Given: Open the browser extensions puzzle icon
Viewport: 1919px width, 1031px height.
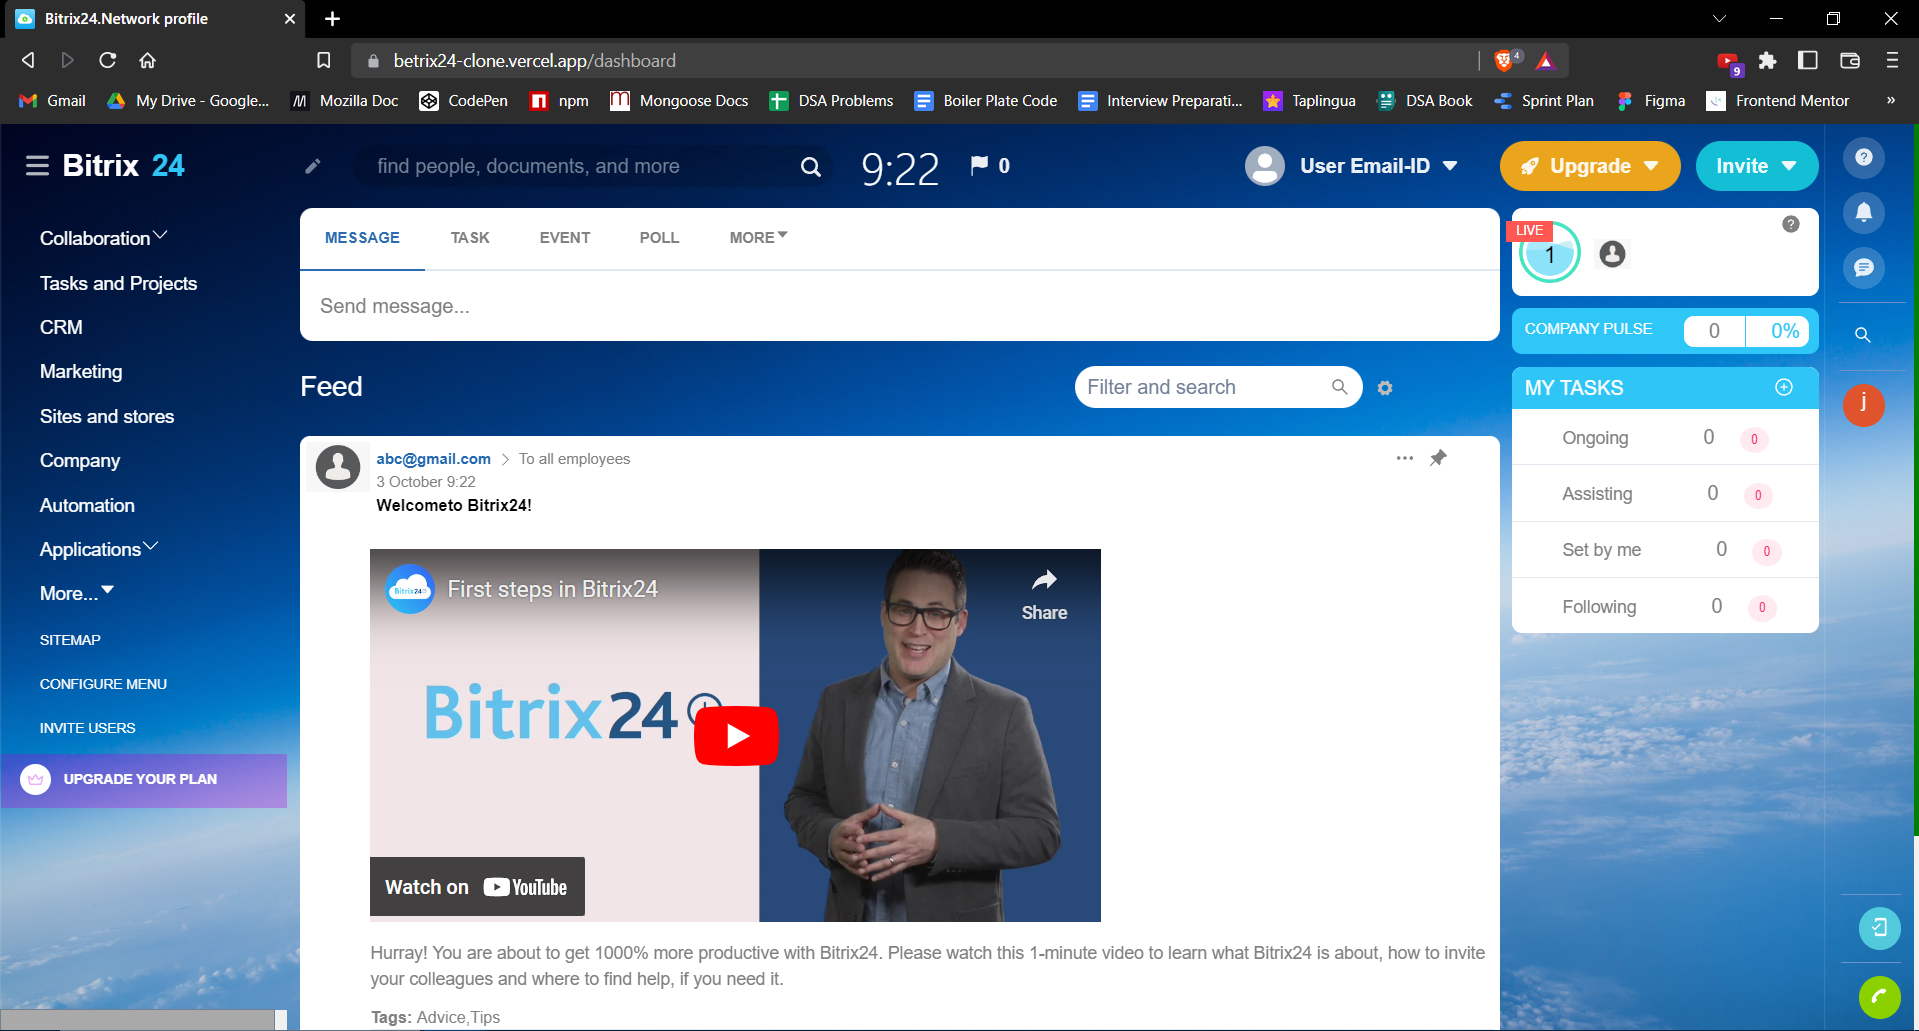Looking at the screenshot, I should [x=1768, y=61].
